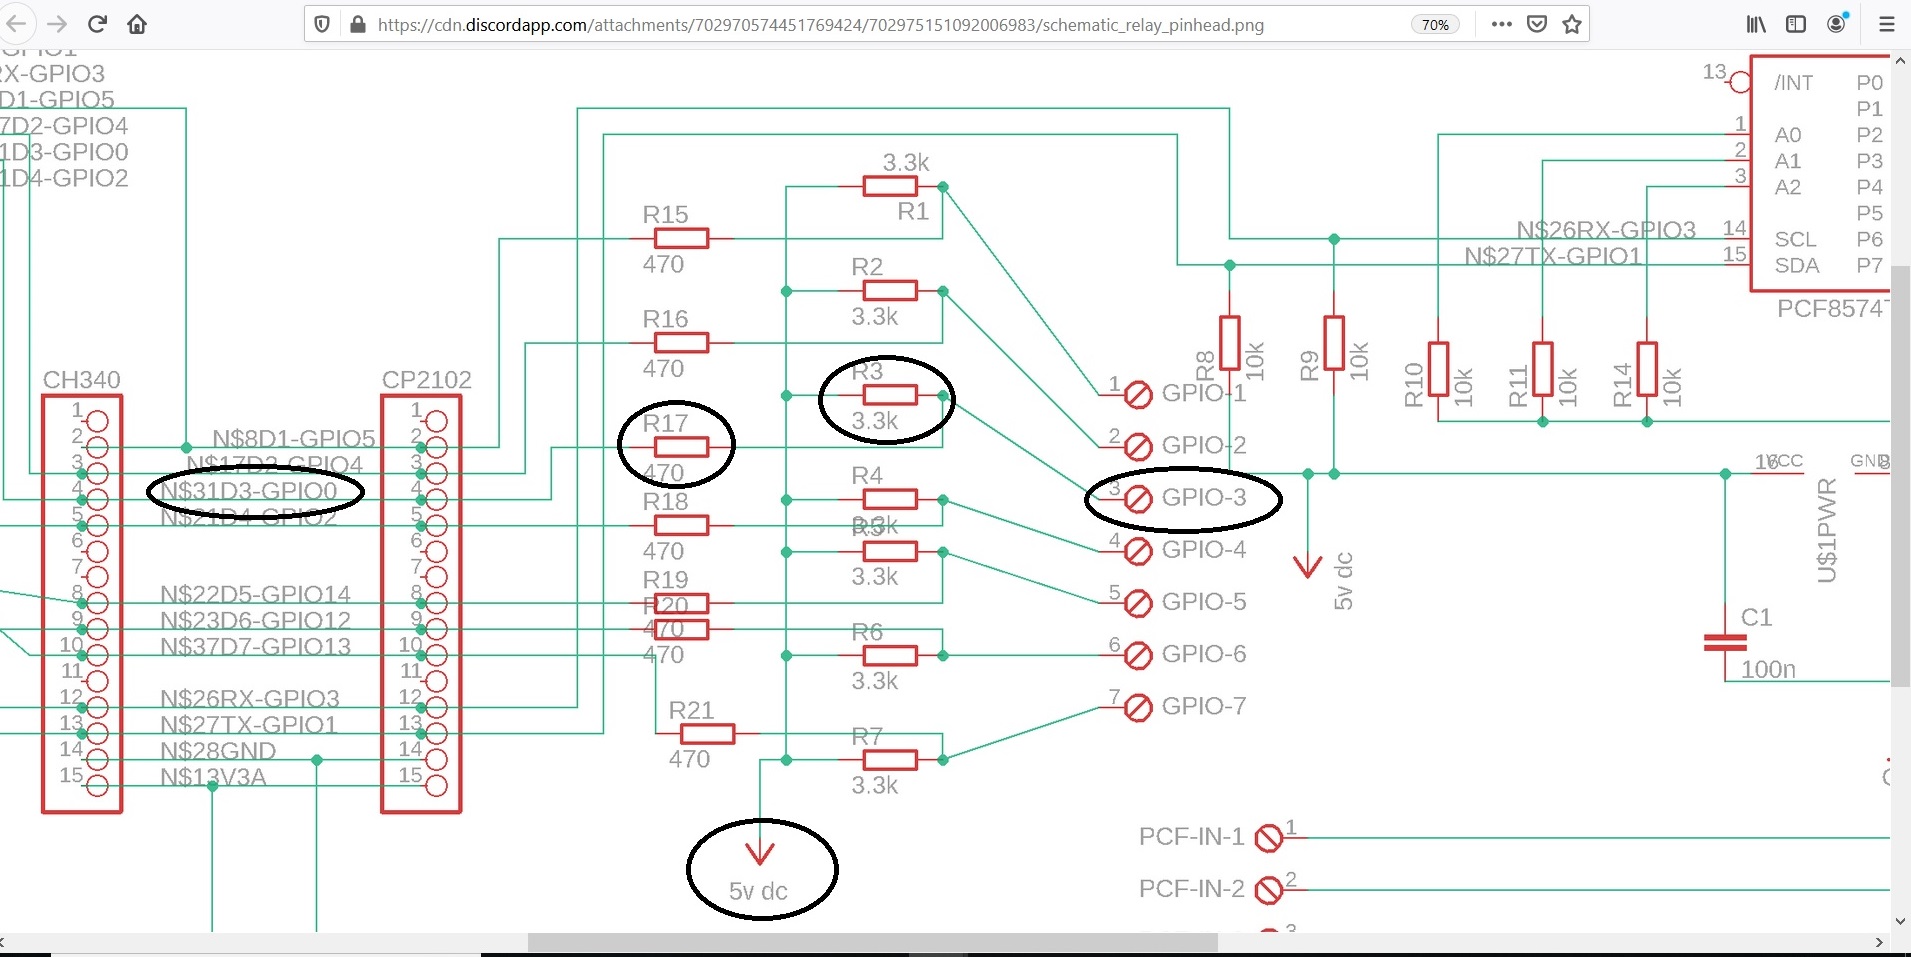This screenshot has height=957, width=1911.
Task: Click the N$23D6-GPIO12 net label
Action: (256, 621)
